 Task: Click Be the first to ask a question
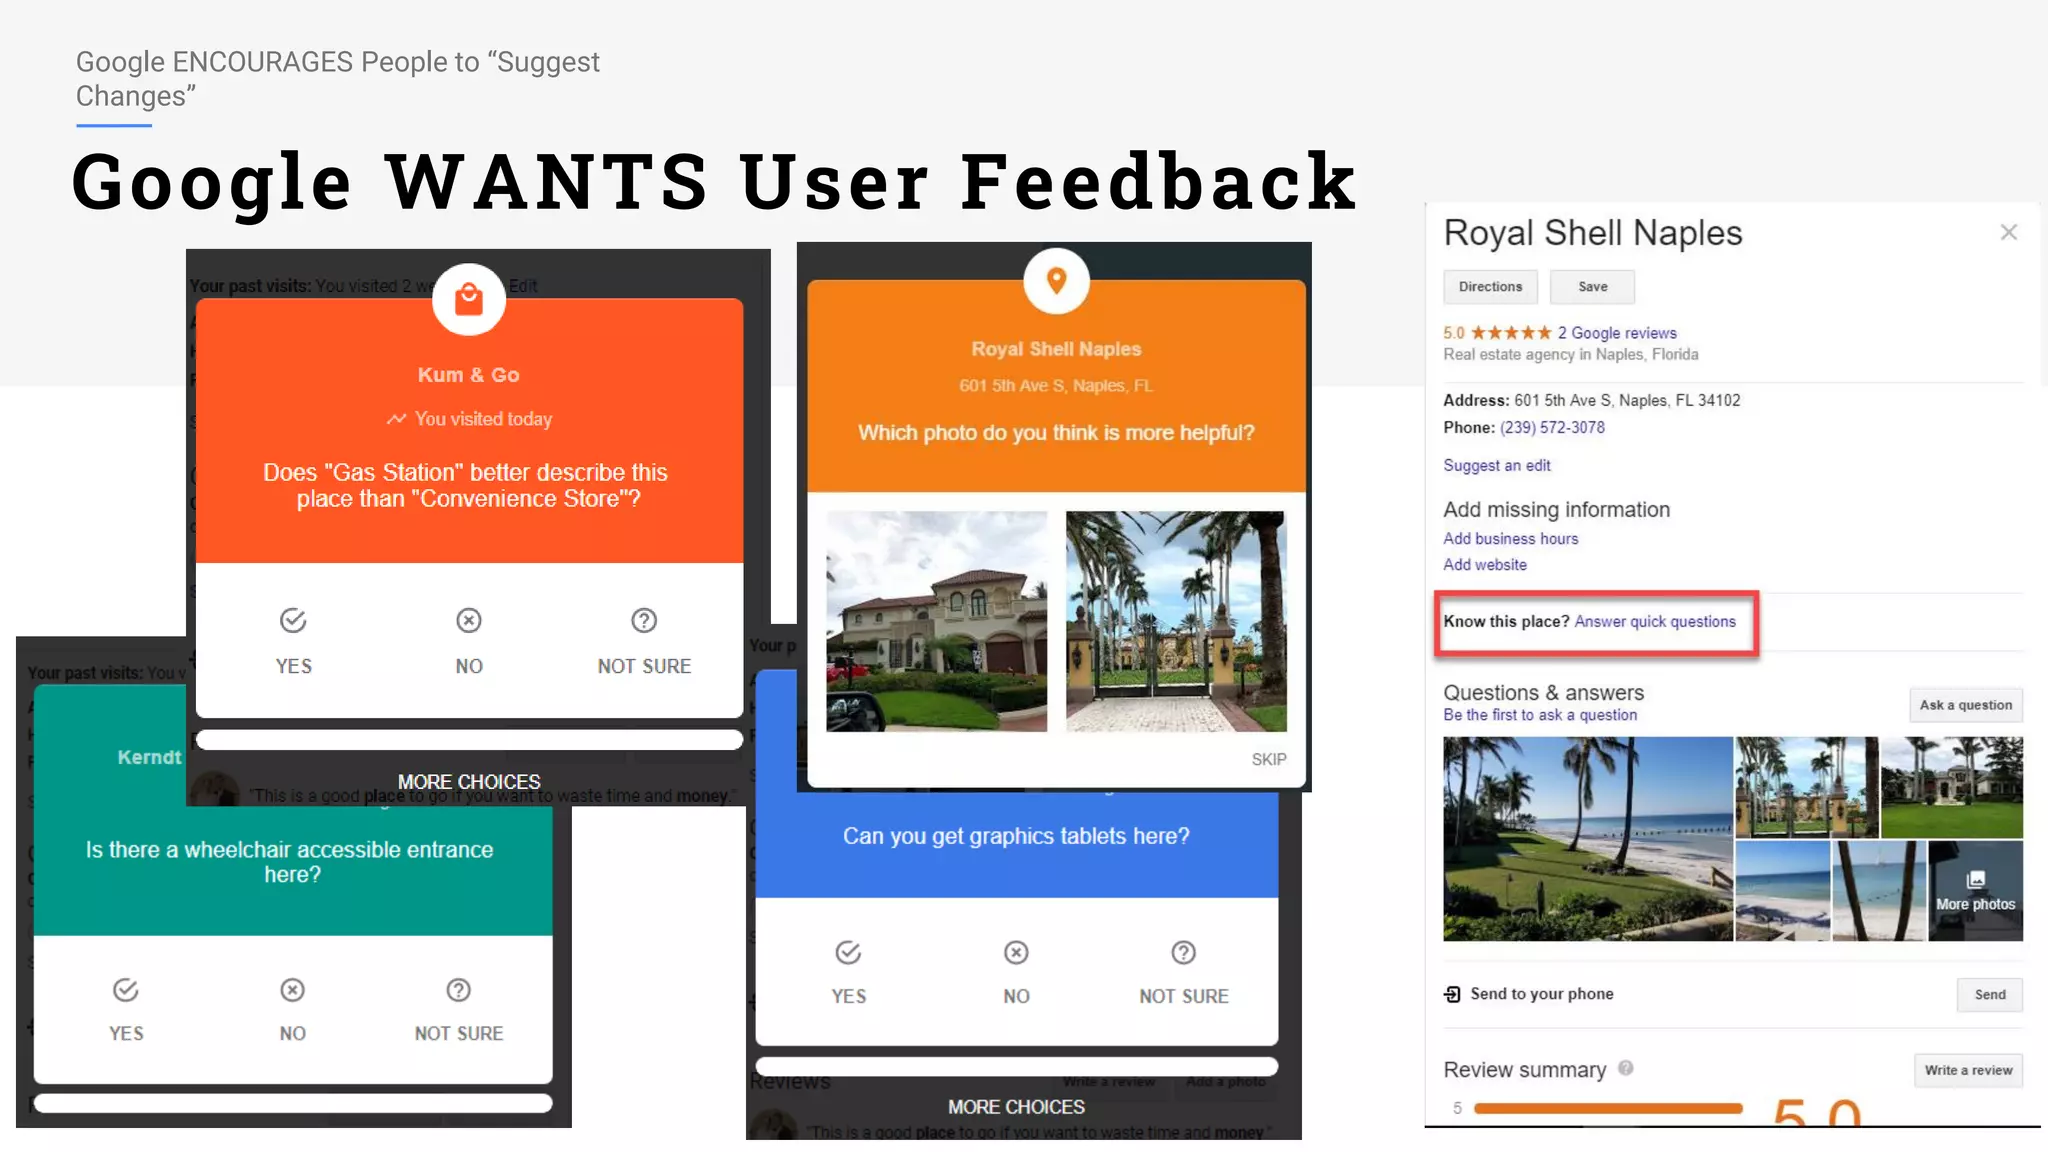point(1540,715)
